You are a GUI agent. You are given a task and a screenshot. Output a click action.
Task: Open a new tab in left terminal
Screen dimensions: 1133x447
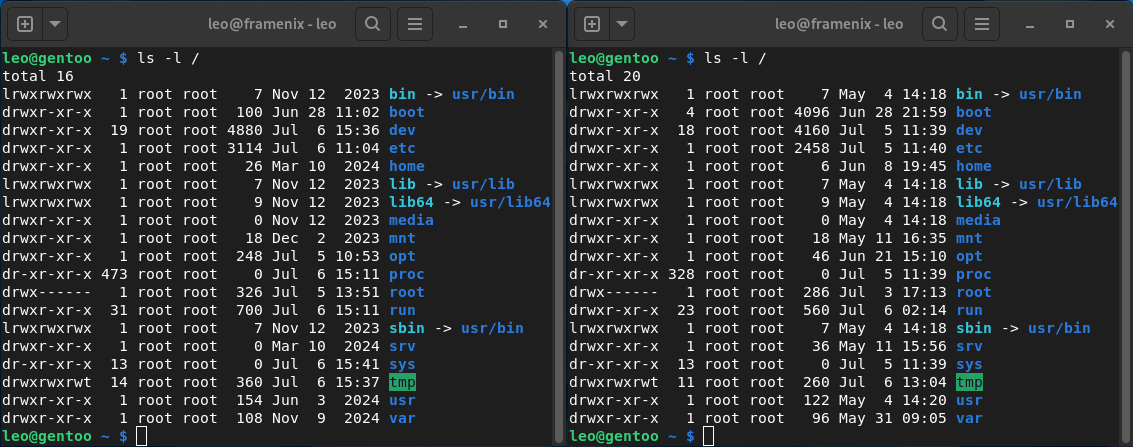tap(25, 24)
